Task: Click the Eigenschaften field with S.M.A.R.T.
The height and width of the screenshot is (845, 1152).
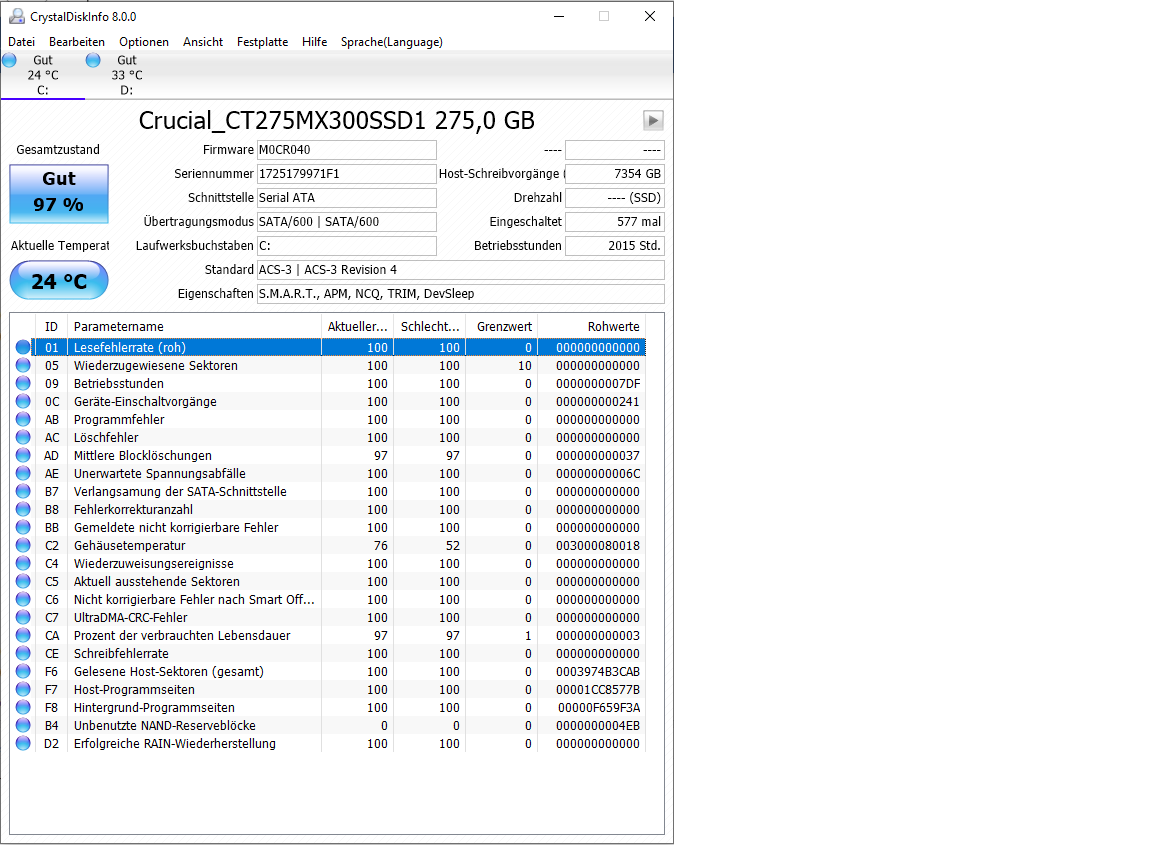Action: (461, 294)
